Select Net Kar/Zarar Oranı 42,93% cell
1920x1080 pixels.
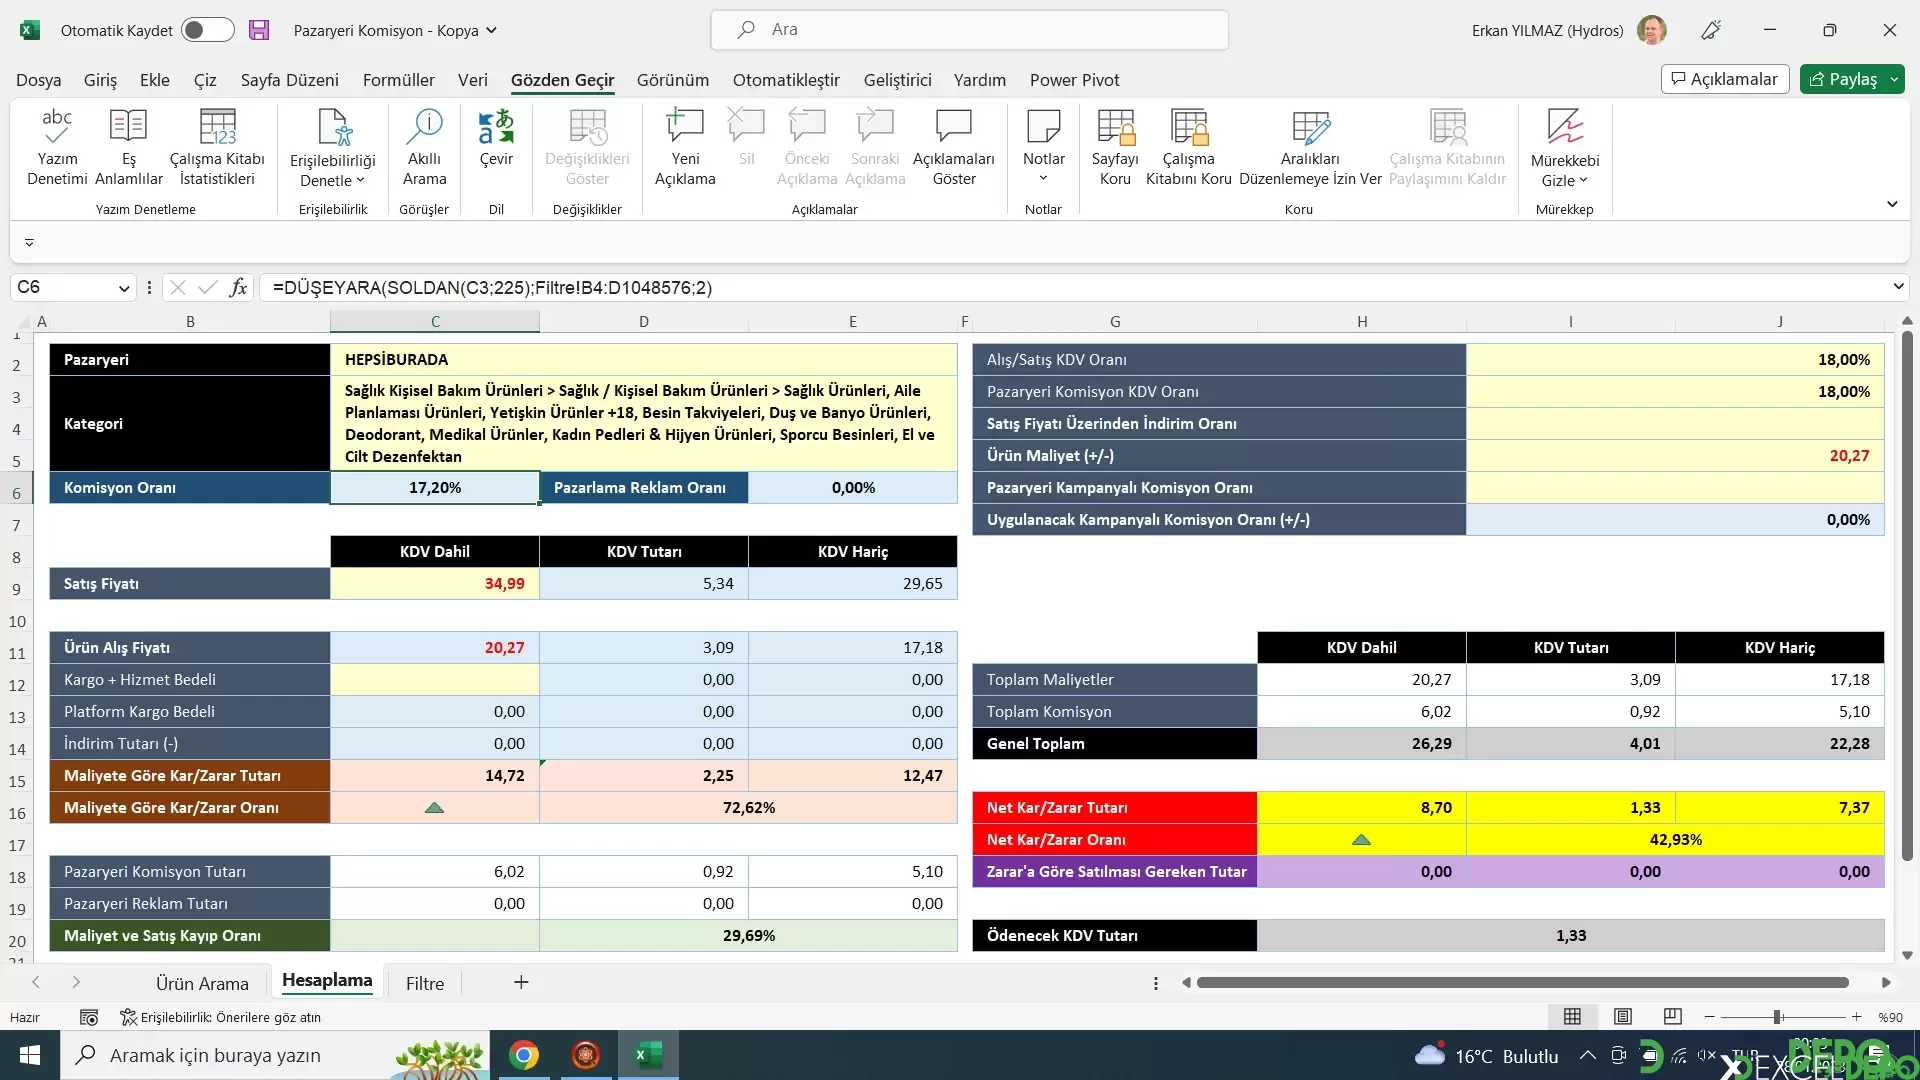(1675, 840)
